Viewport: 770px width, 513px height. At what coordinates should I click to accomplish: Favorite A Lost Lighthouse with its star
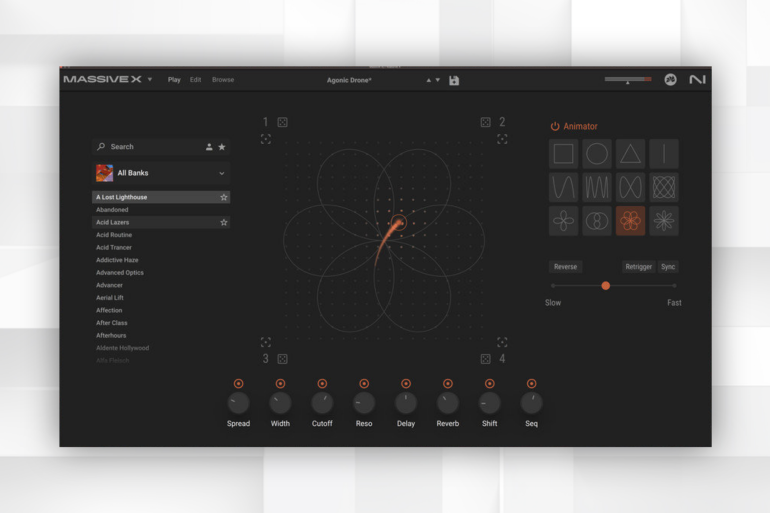[224, 197]
